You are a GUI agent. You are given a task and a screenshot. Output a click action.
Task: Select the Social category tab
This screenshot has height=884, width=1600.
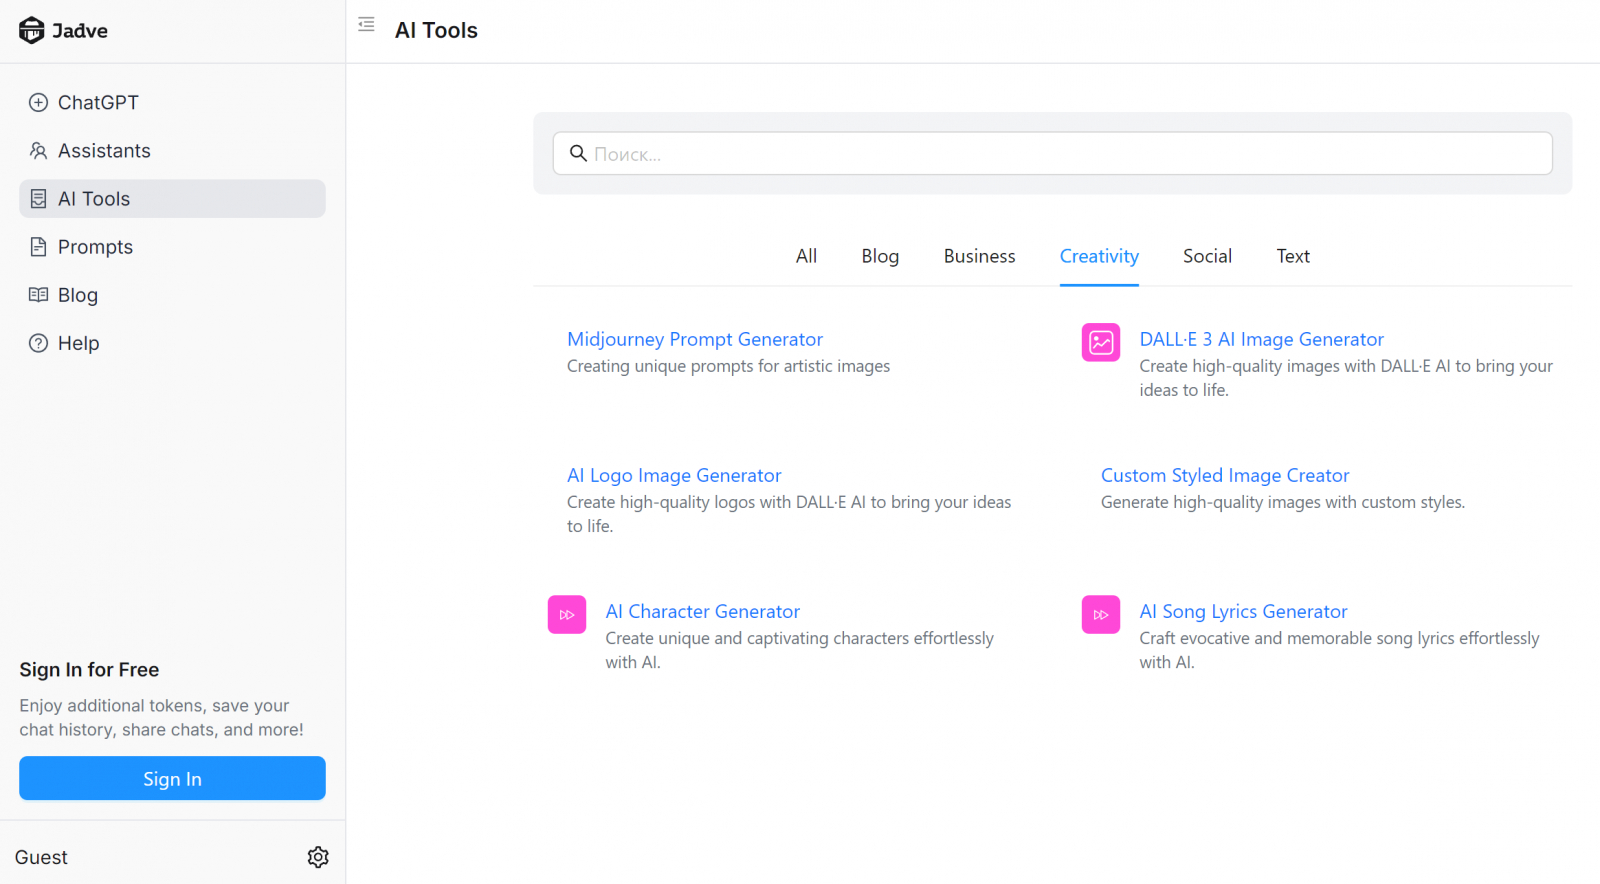point(1207,257)
